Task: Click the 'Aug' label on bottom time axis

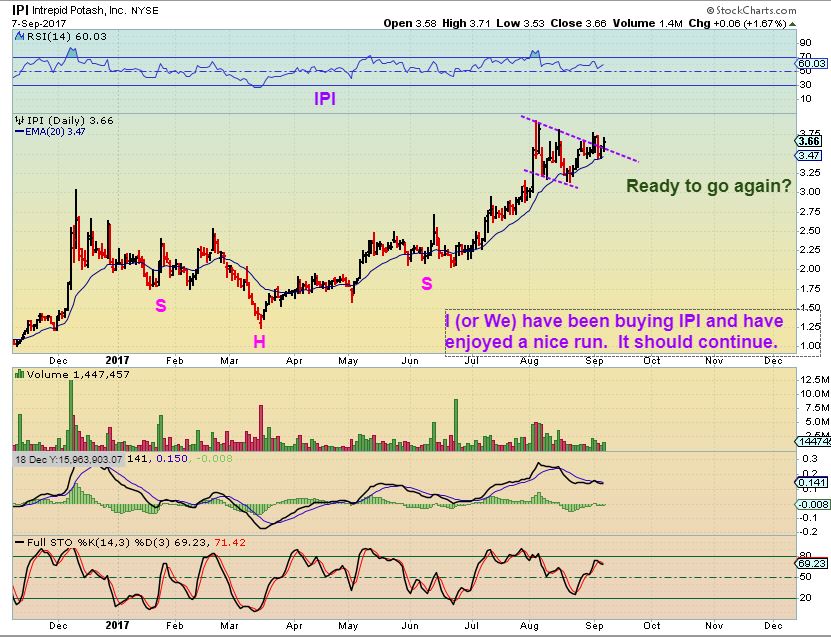Action: pos(529,625)
